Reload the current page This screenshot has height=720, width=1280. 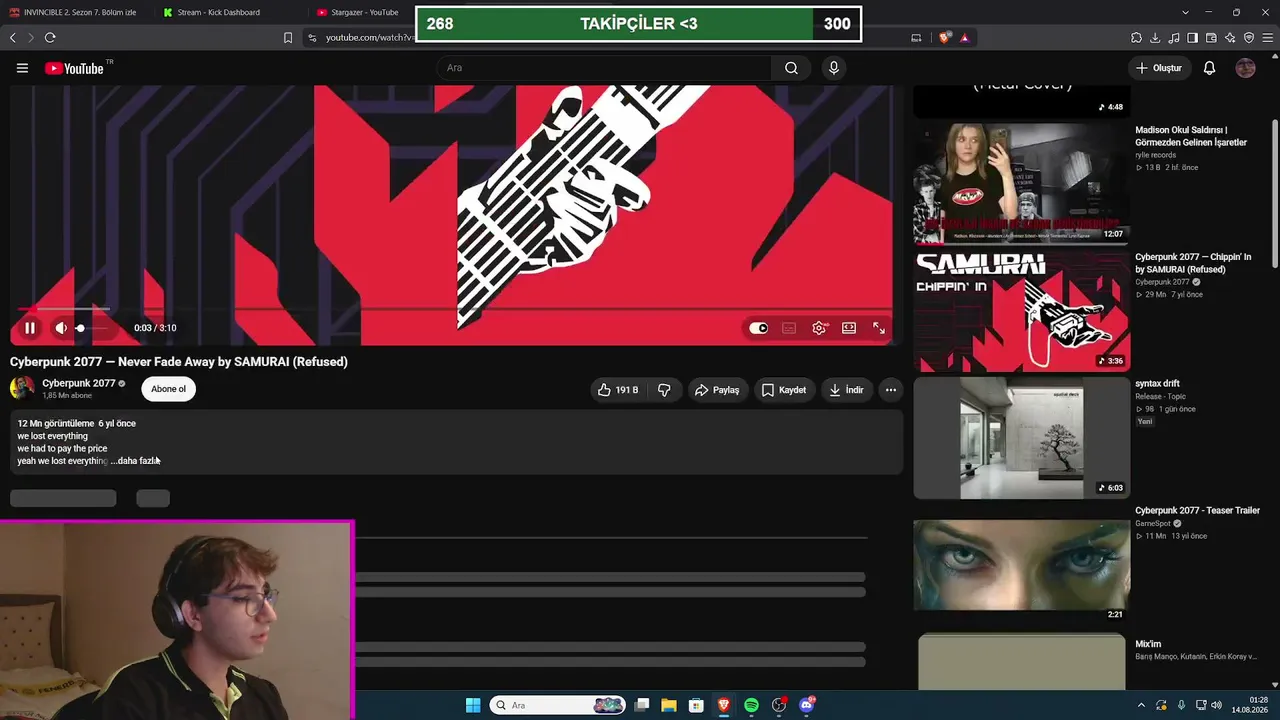tap(50, 38)
